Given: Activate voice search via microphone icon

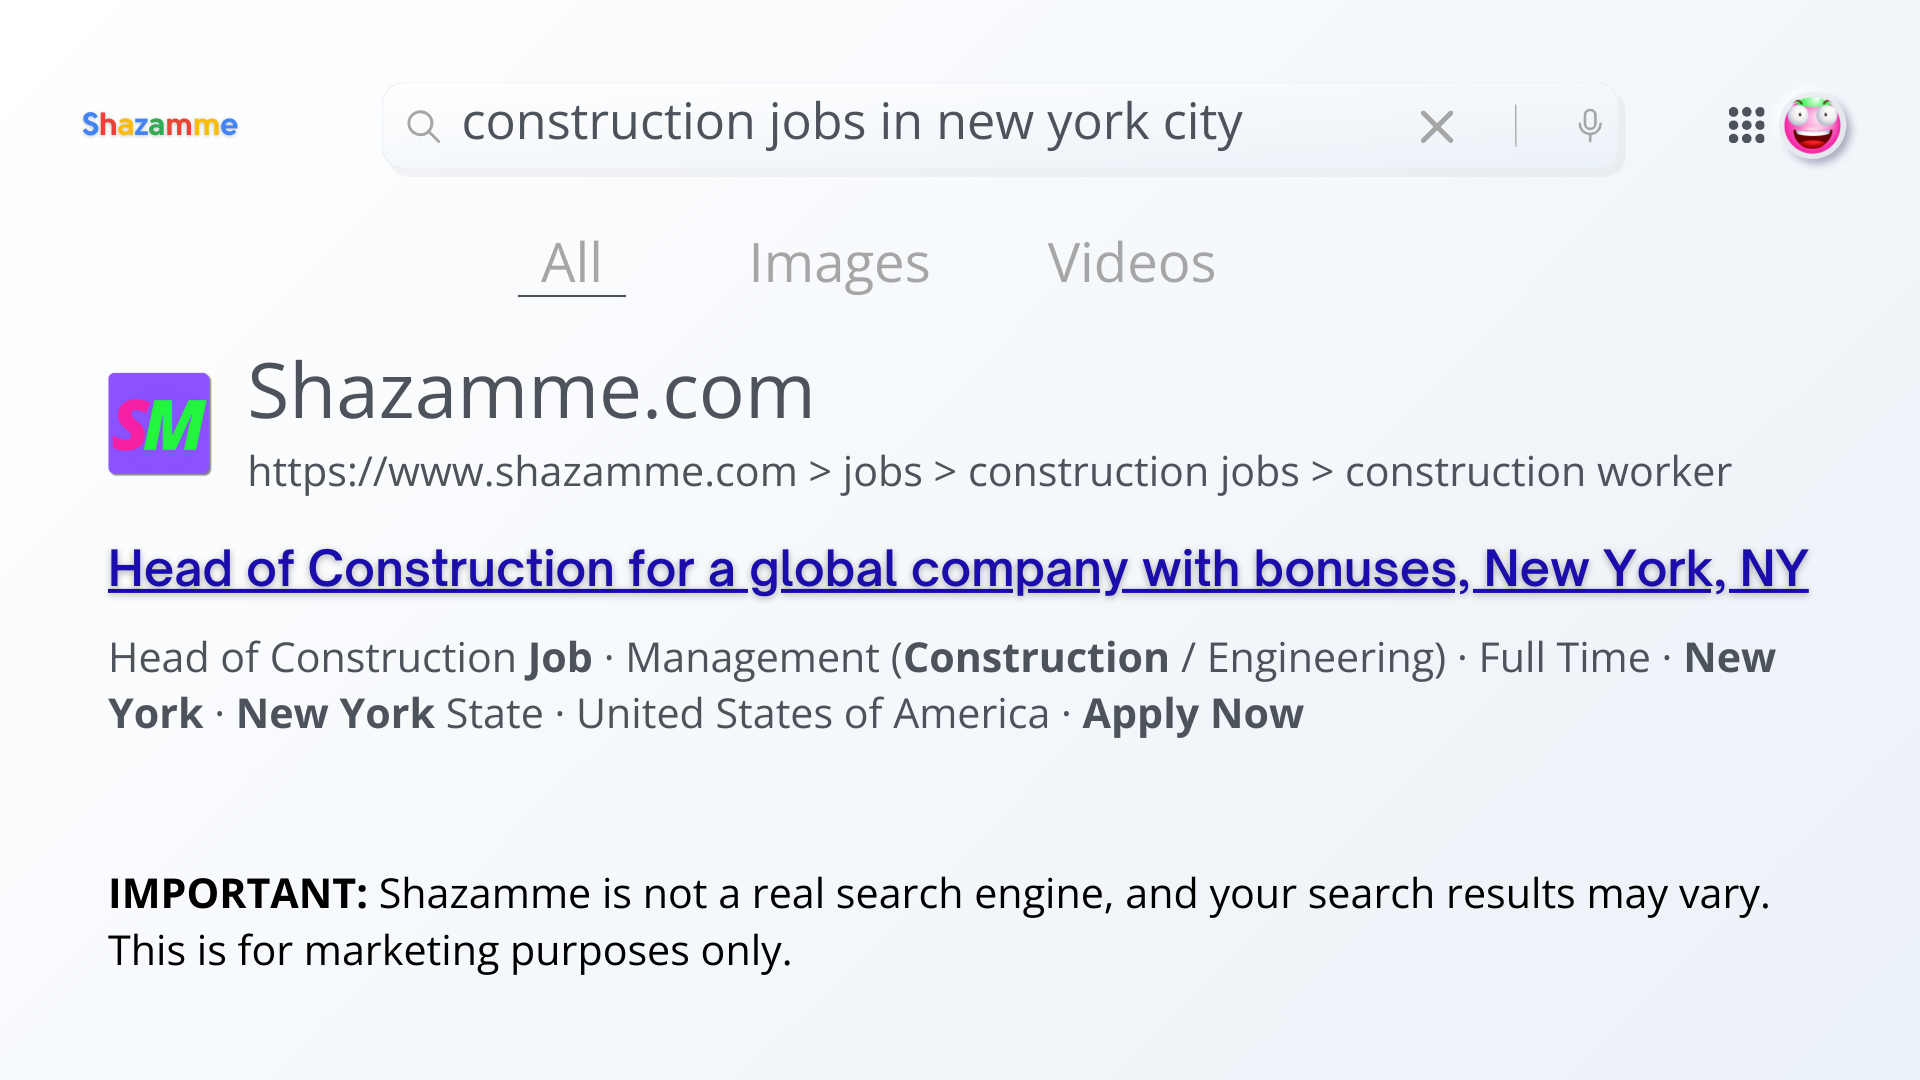Looking at the screenshot, I should pyautogui.click(x=1588, y=125).
